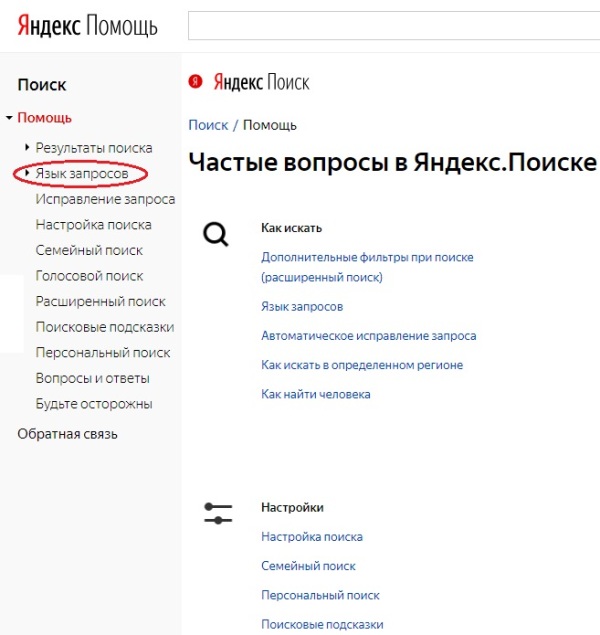
Task: Click the Поиск breadcrumb link
Action: coord(208,125)
